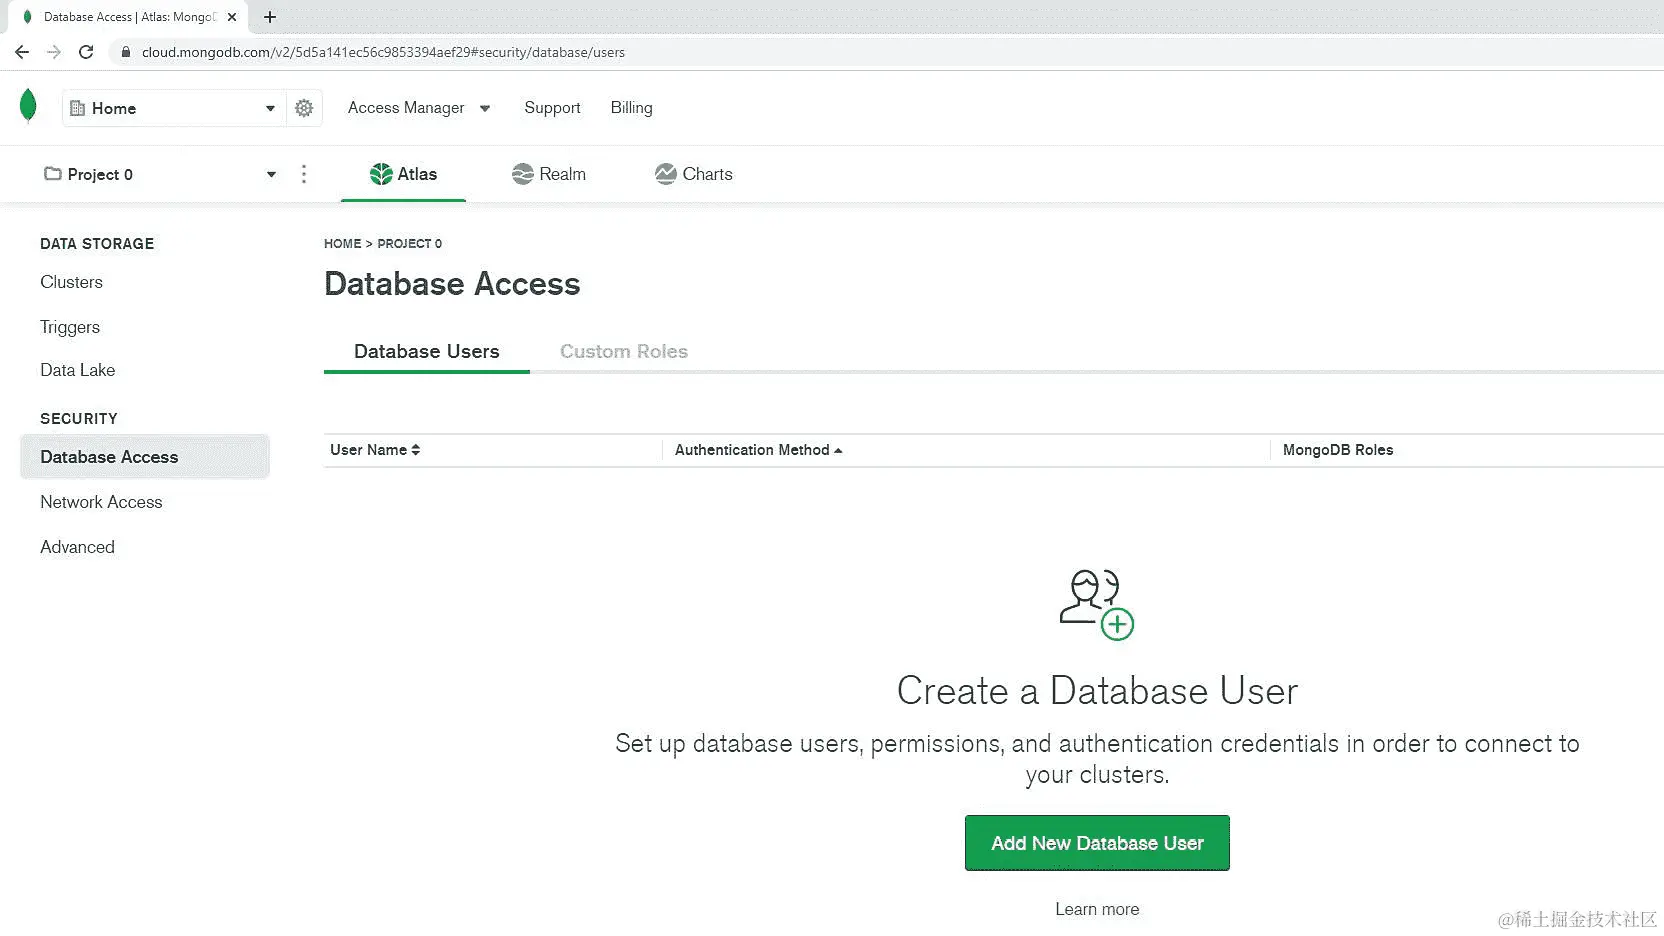This screenshot has height=936, width=1664.
Task: Go forward in the browser
Action: coord(54,52)
